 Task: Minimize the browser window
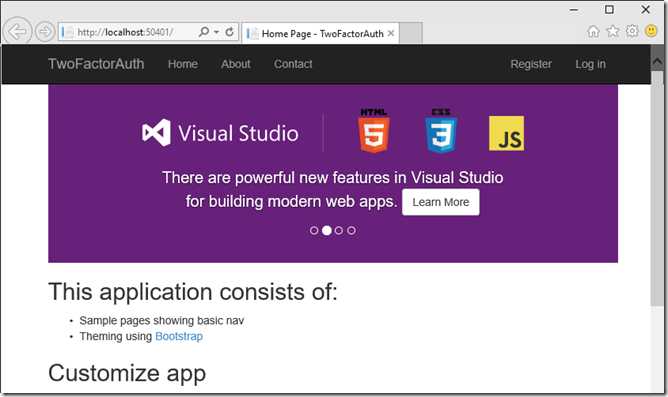pos(574,9)
